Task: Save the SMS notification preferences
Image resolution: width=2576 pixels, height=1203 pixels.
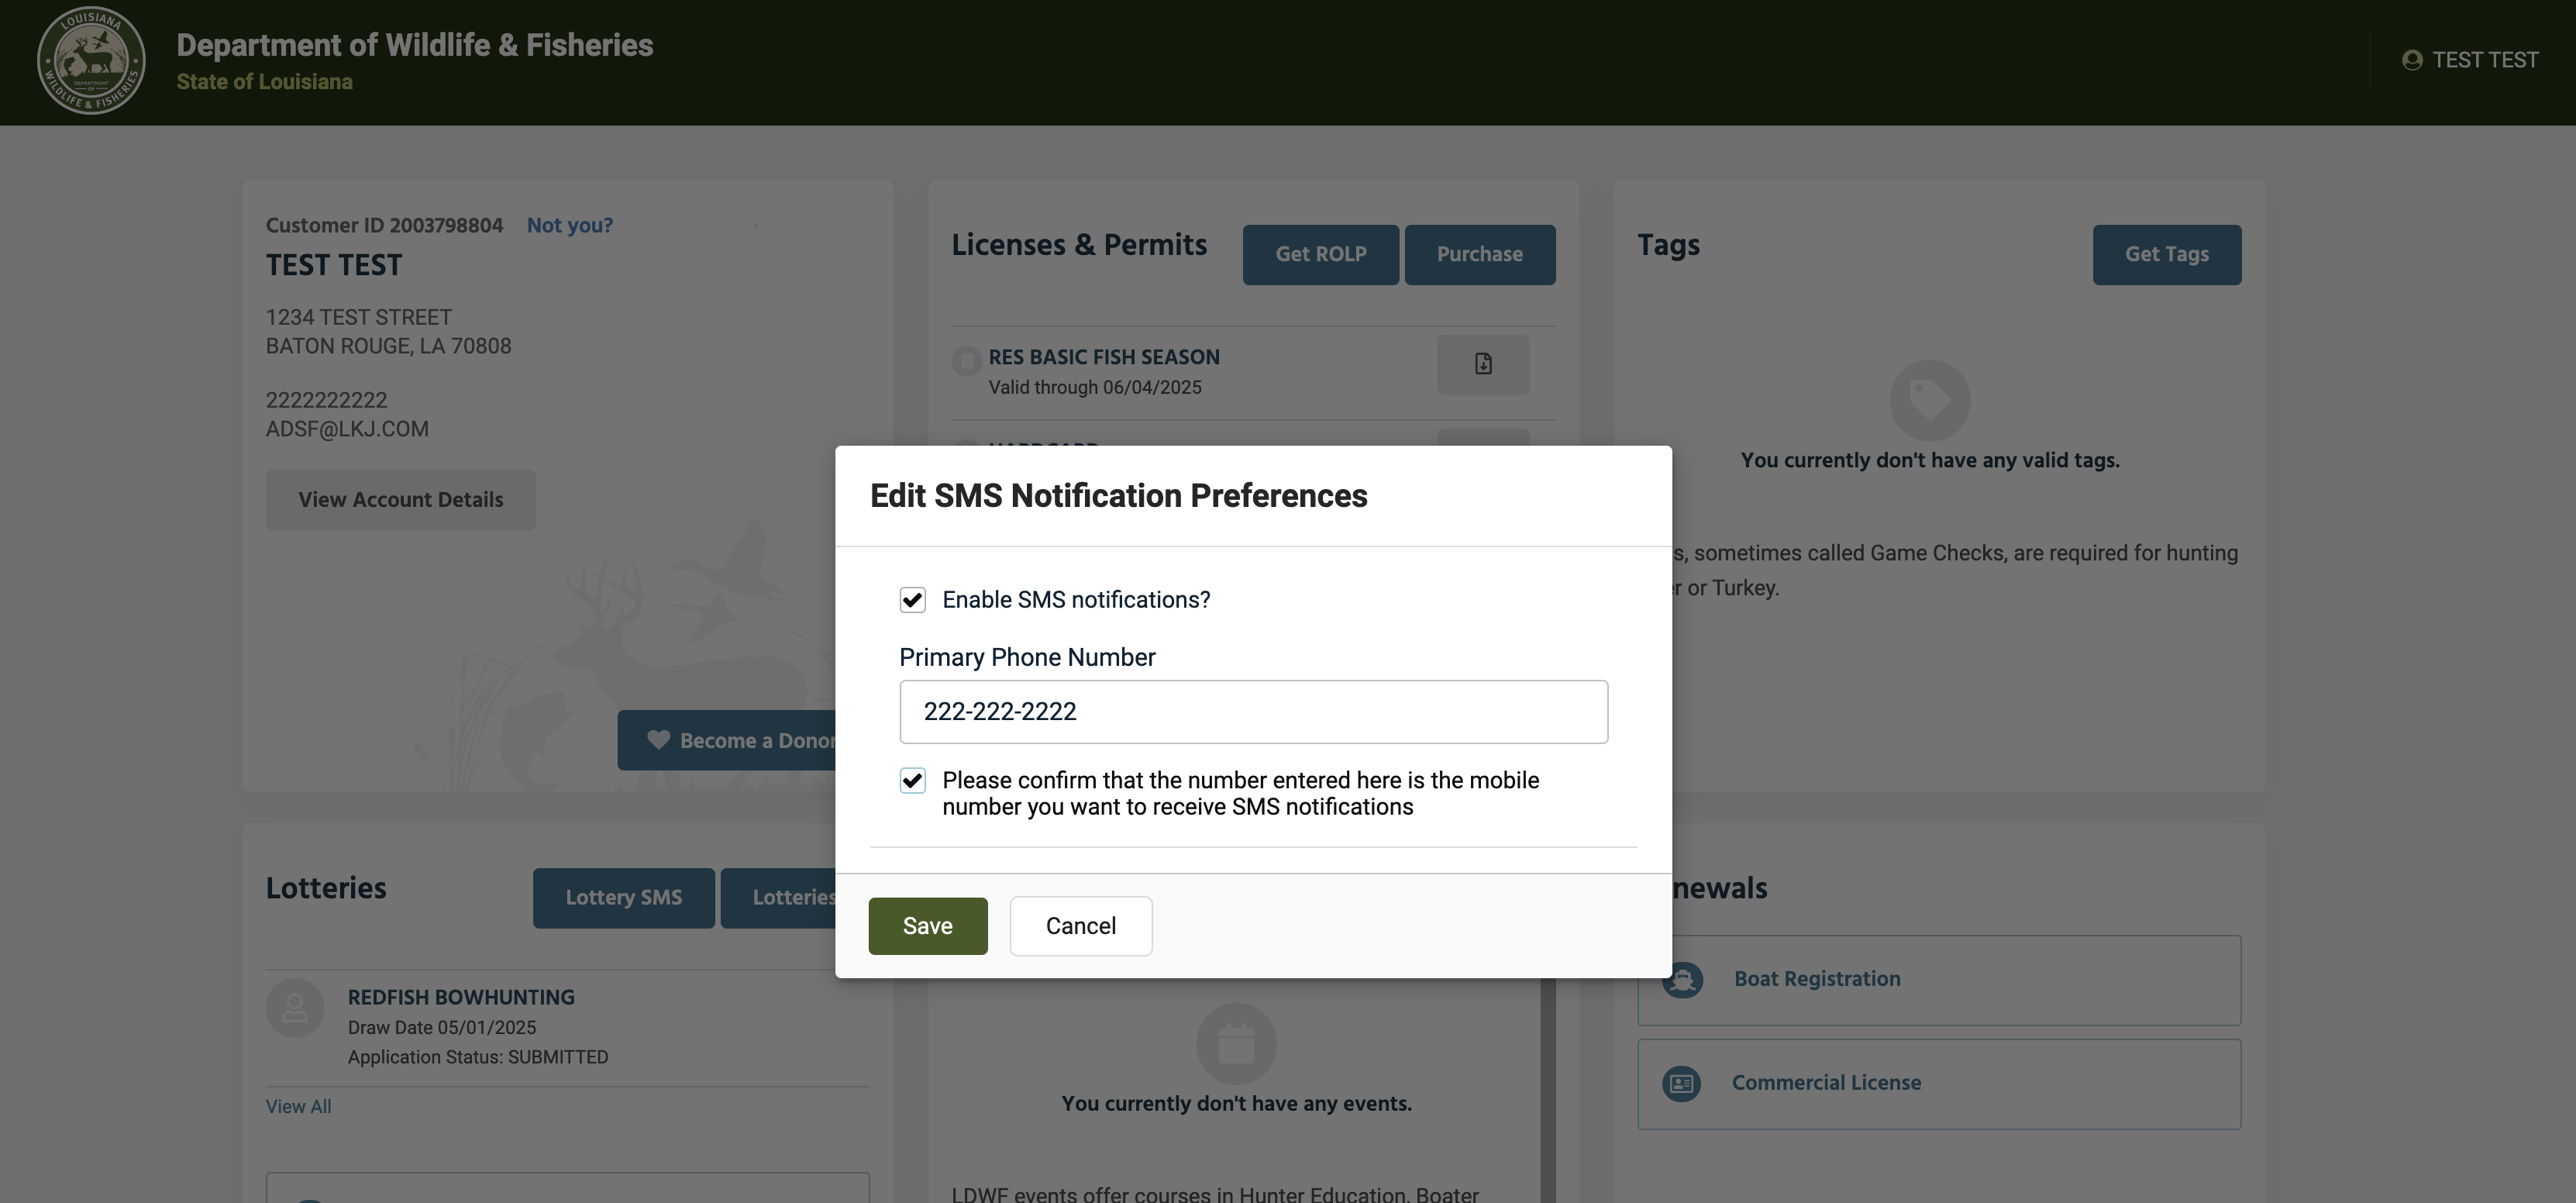Action: point(927,926)
